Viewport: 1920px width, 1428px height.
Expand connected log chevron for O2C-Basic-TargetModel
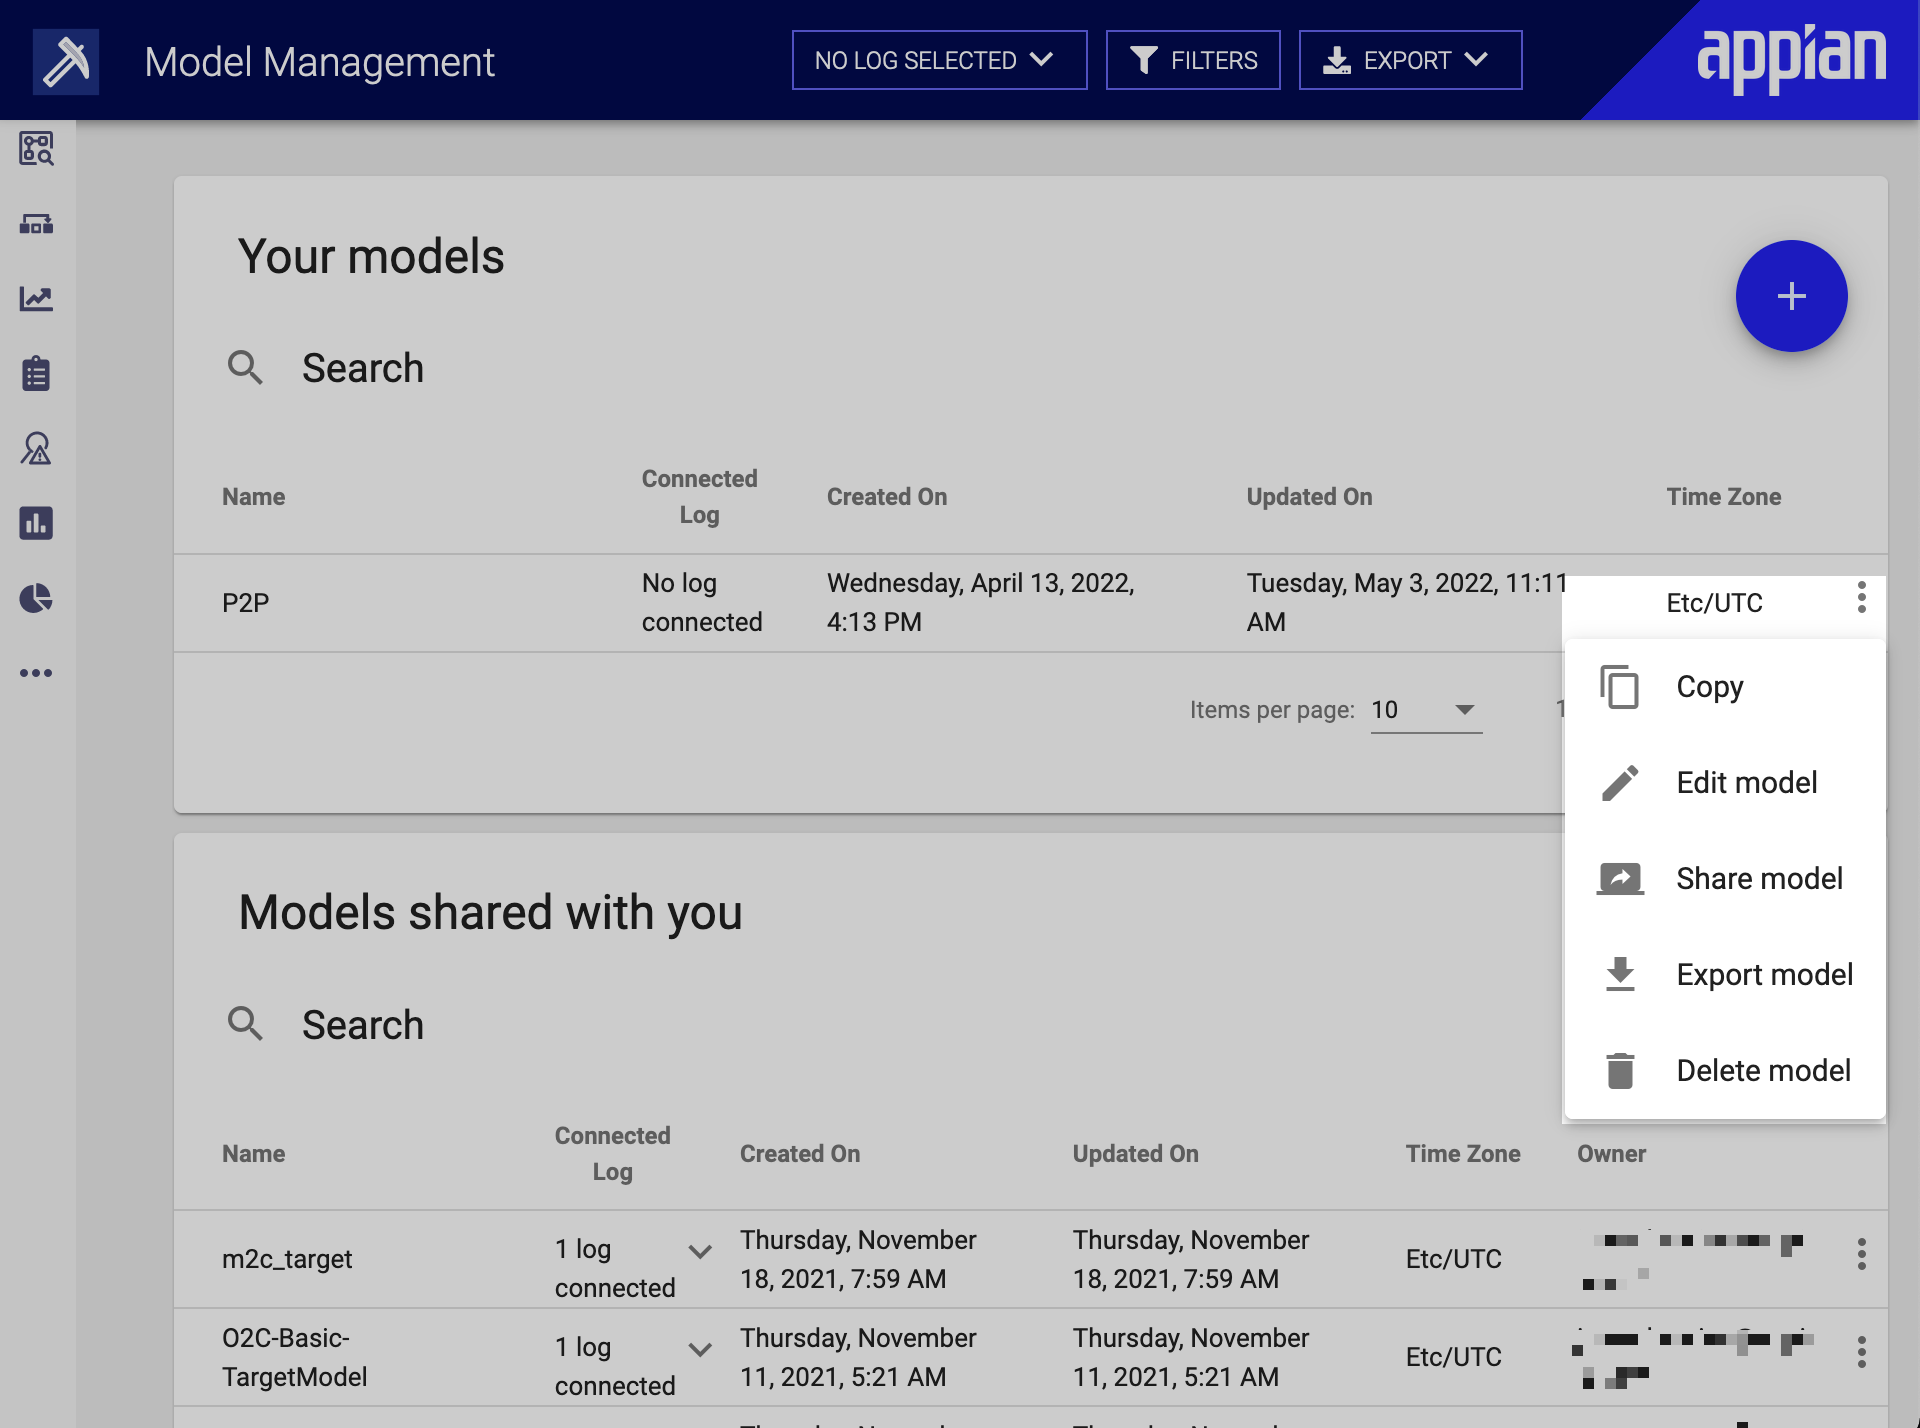tap(700, 1349)
